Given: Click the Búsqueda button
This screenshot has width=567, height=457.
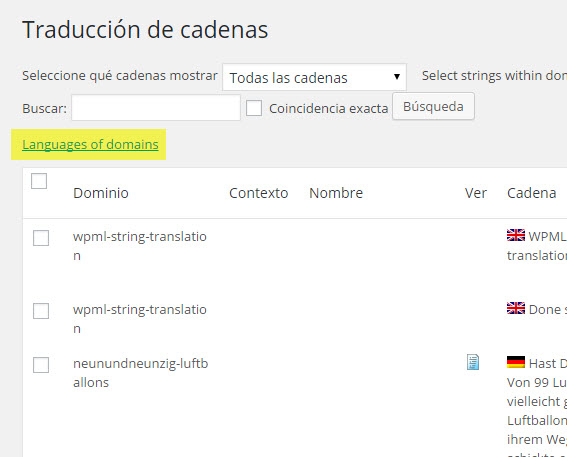Looking at the screenshot, I should (433, 106).
